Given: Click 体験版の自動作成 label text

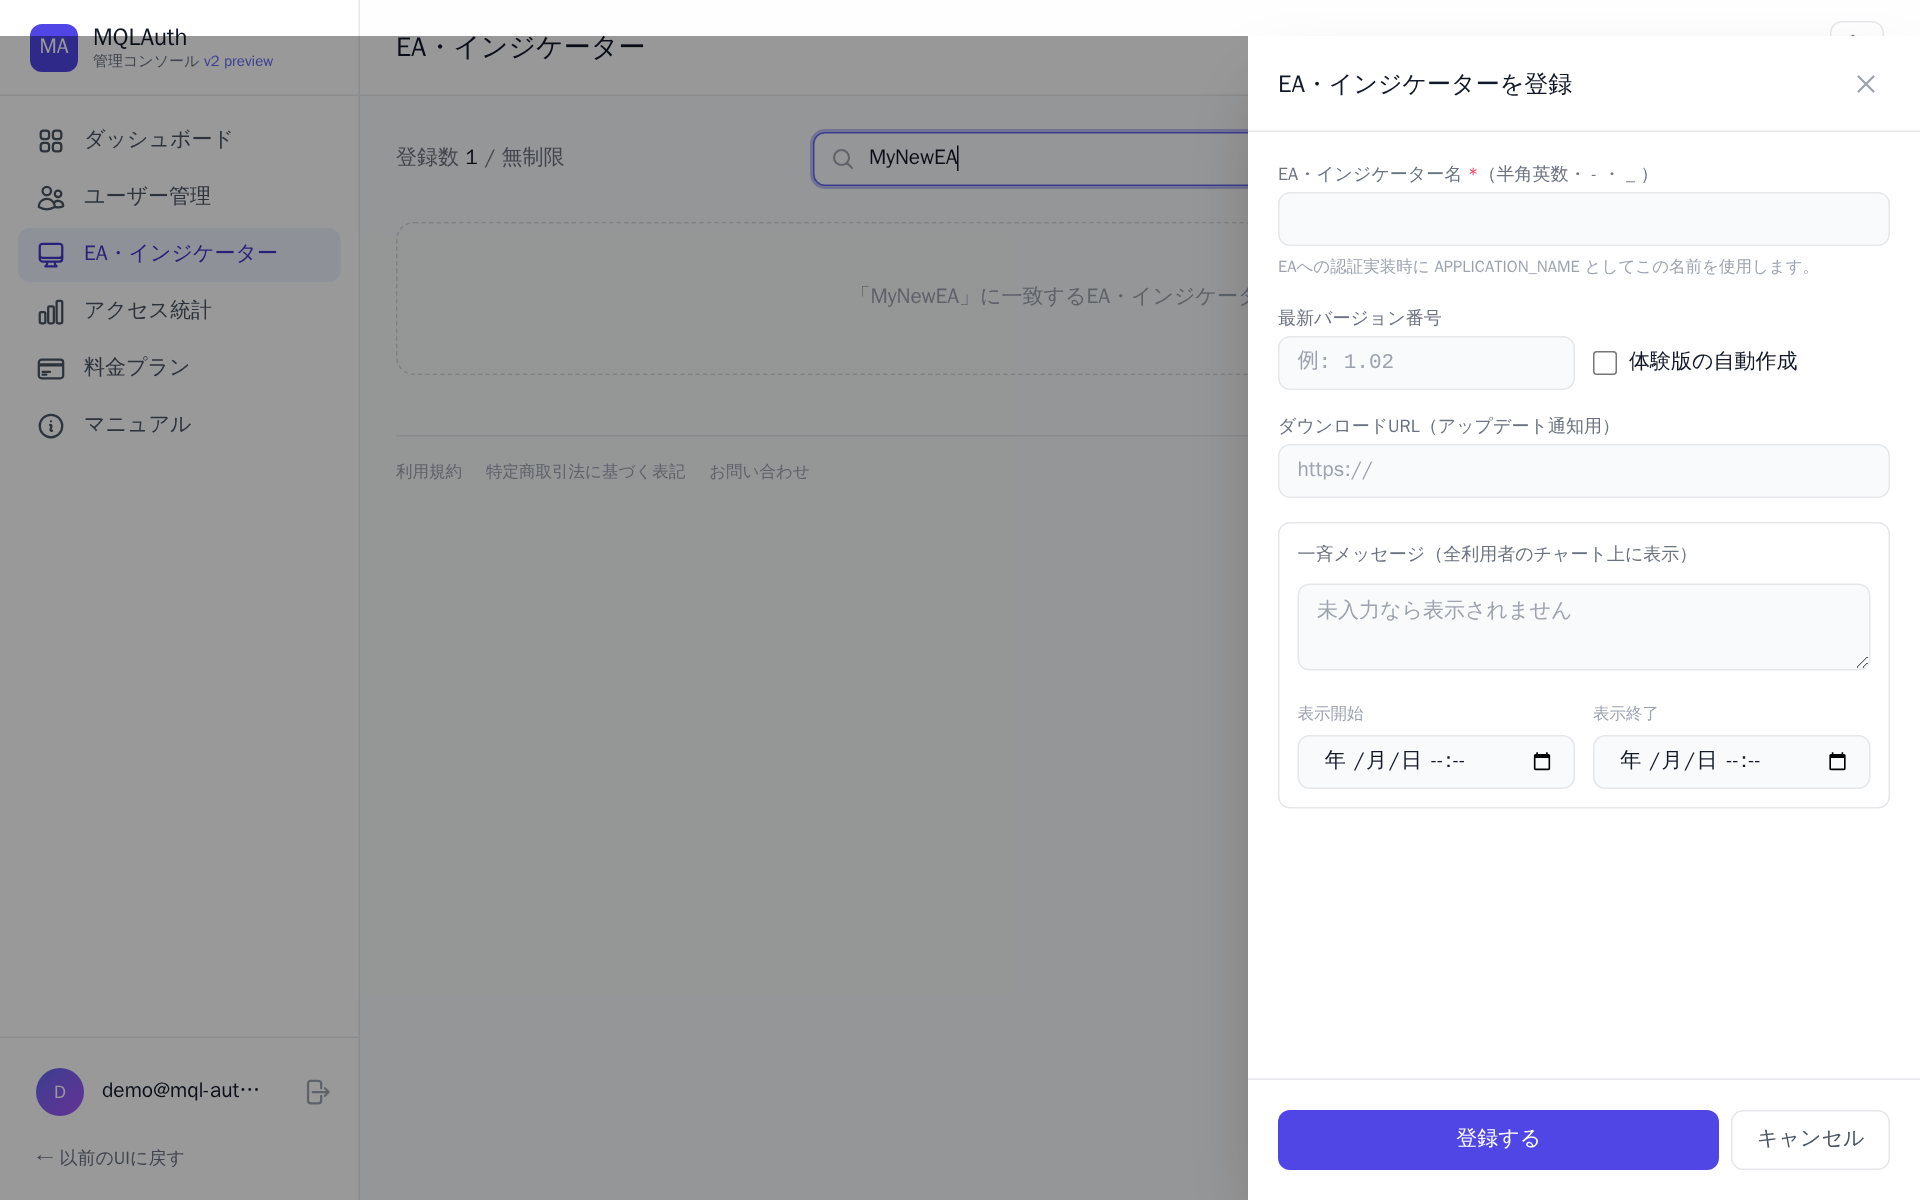Looking at the screenshot, I should [x=1712, y=361].
